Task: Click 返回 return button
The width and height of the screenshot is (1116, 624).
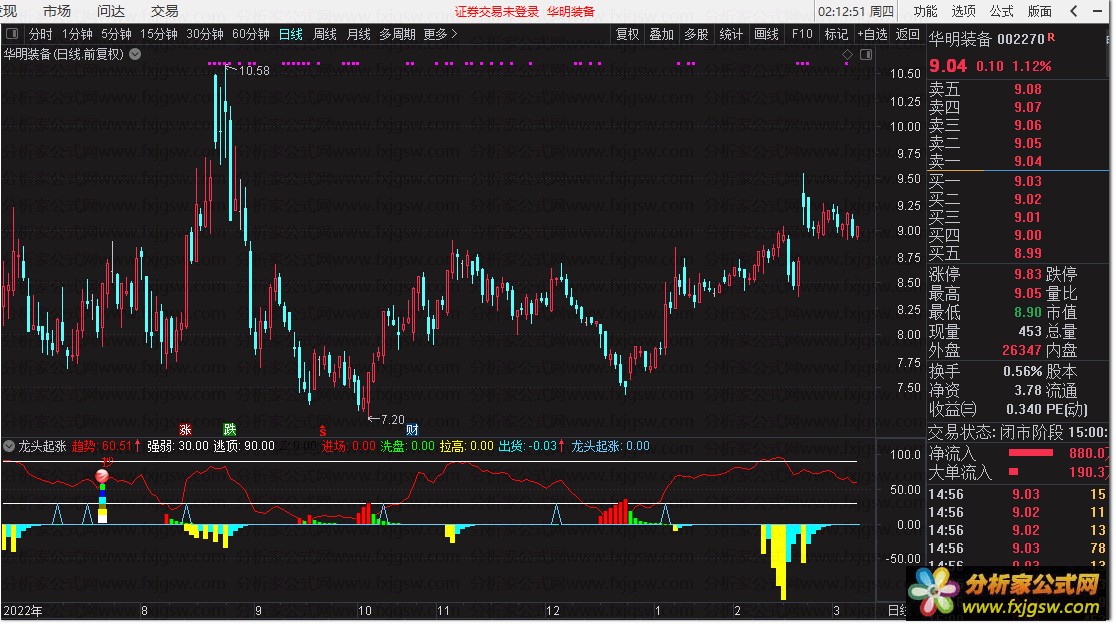Action: point(907,33)
